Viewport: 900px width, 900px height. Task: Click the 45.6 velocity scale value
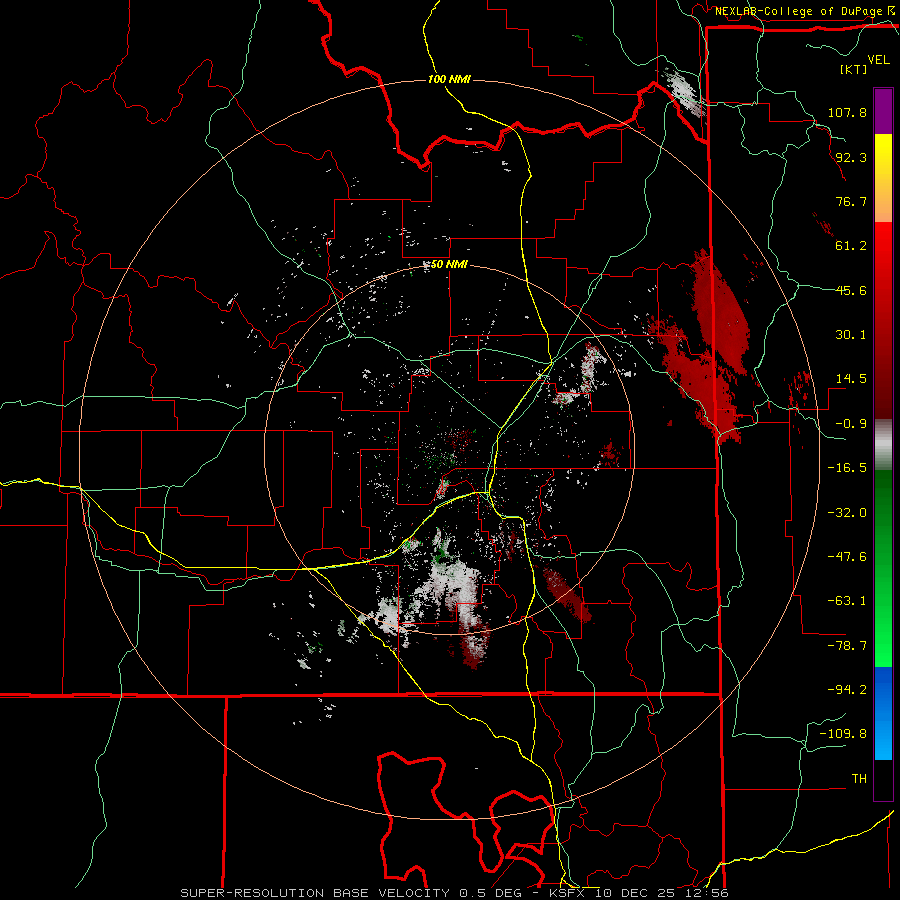(x=851, y=290)
